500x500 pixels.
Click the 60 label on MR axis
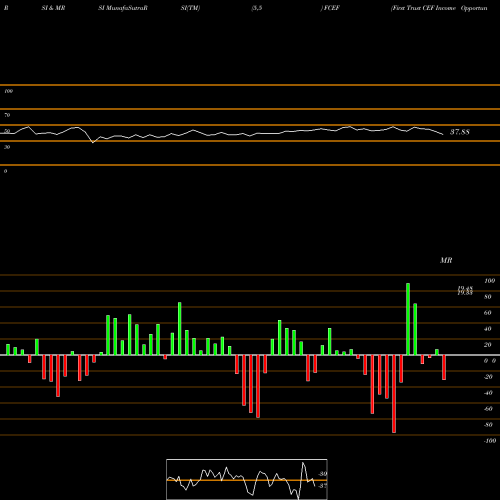click(x=488, y=313)
